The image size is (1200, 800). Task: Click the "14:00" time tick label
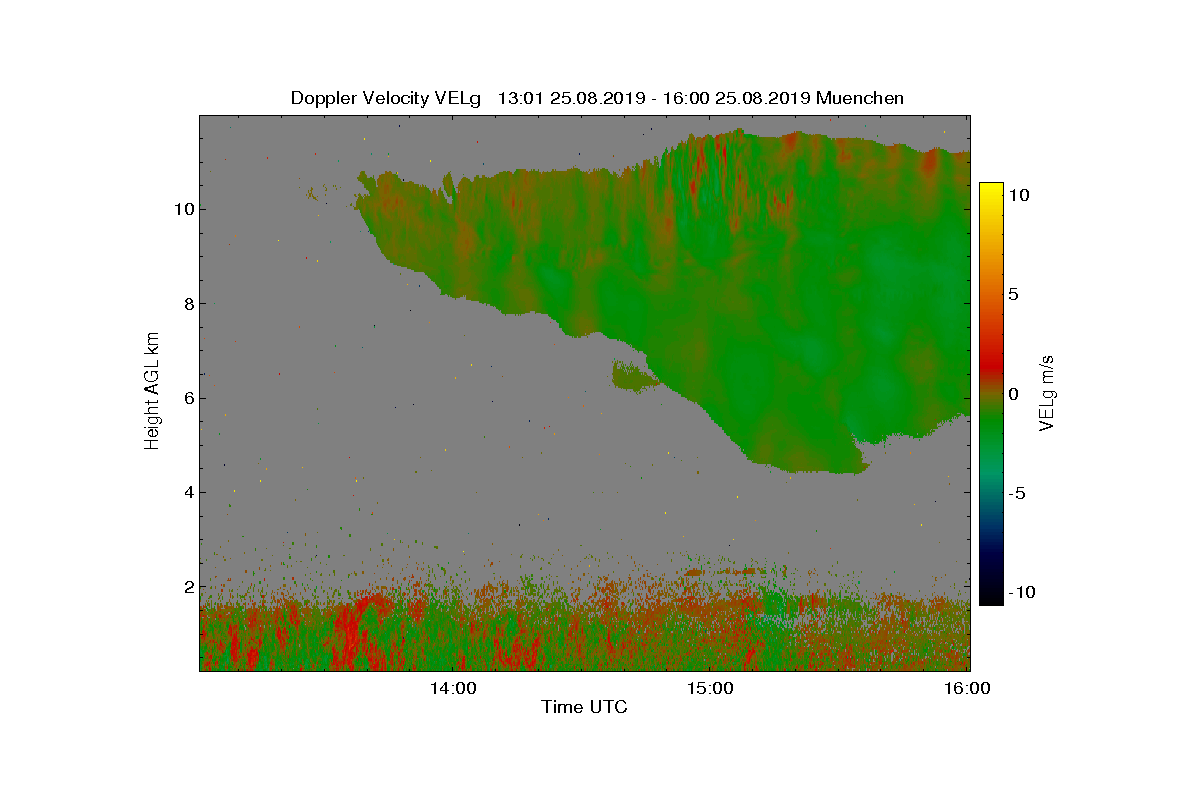(453, 688)
